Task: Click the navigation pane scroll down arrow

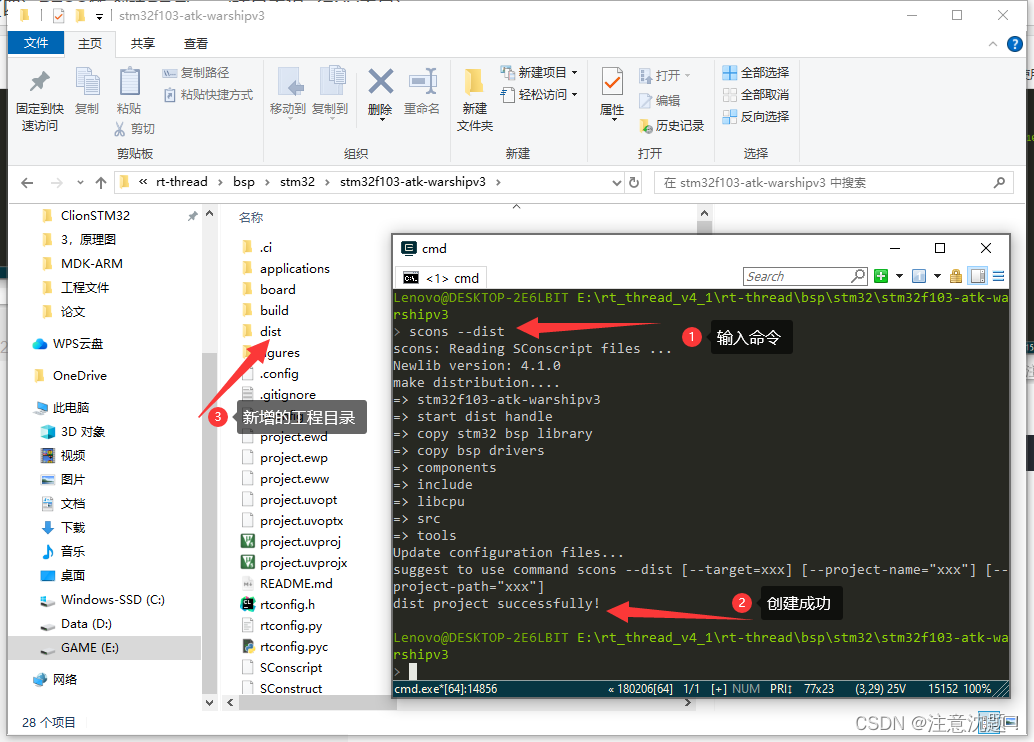Action: [209, 702]
